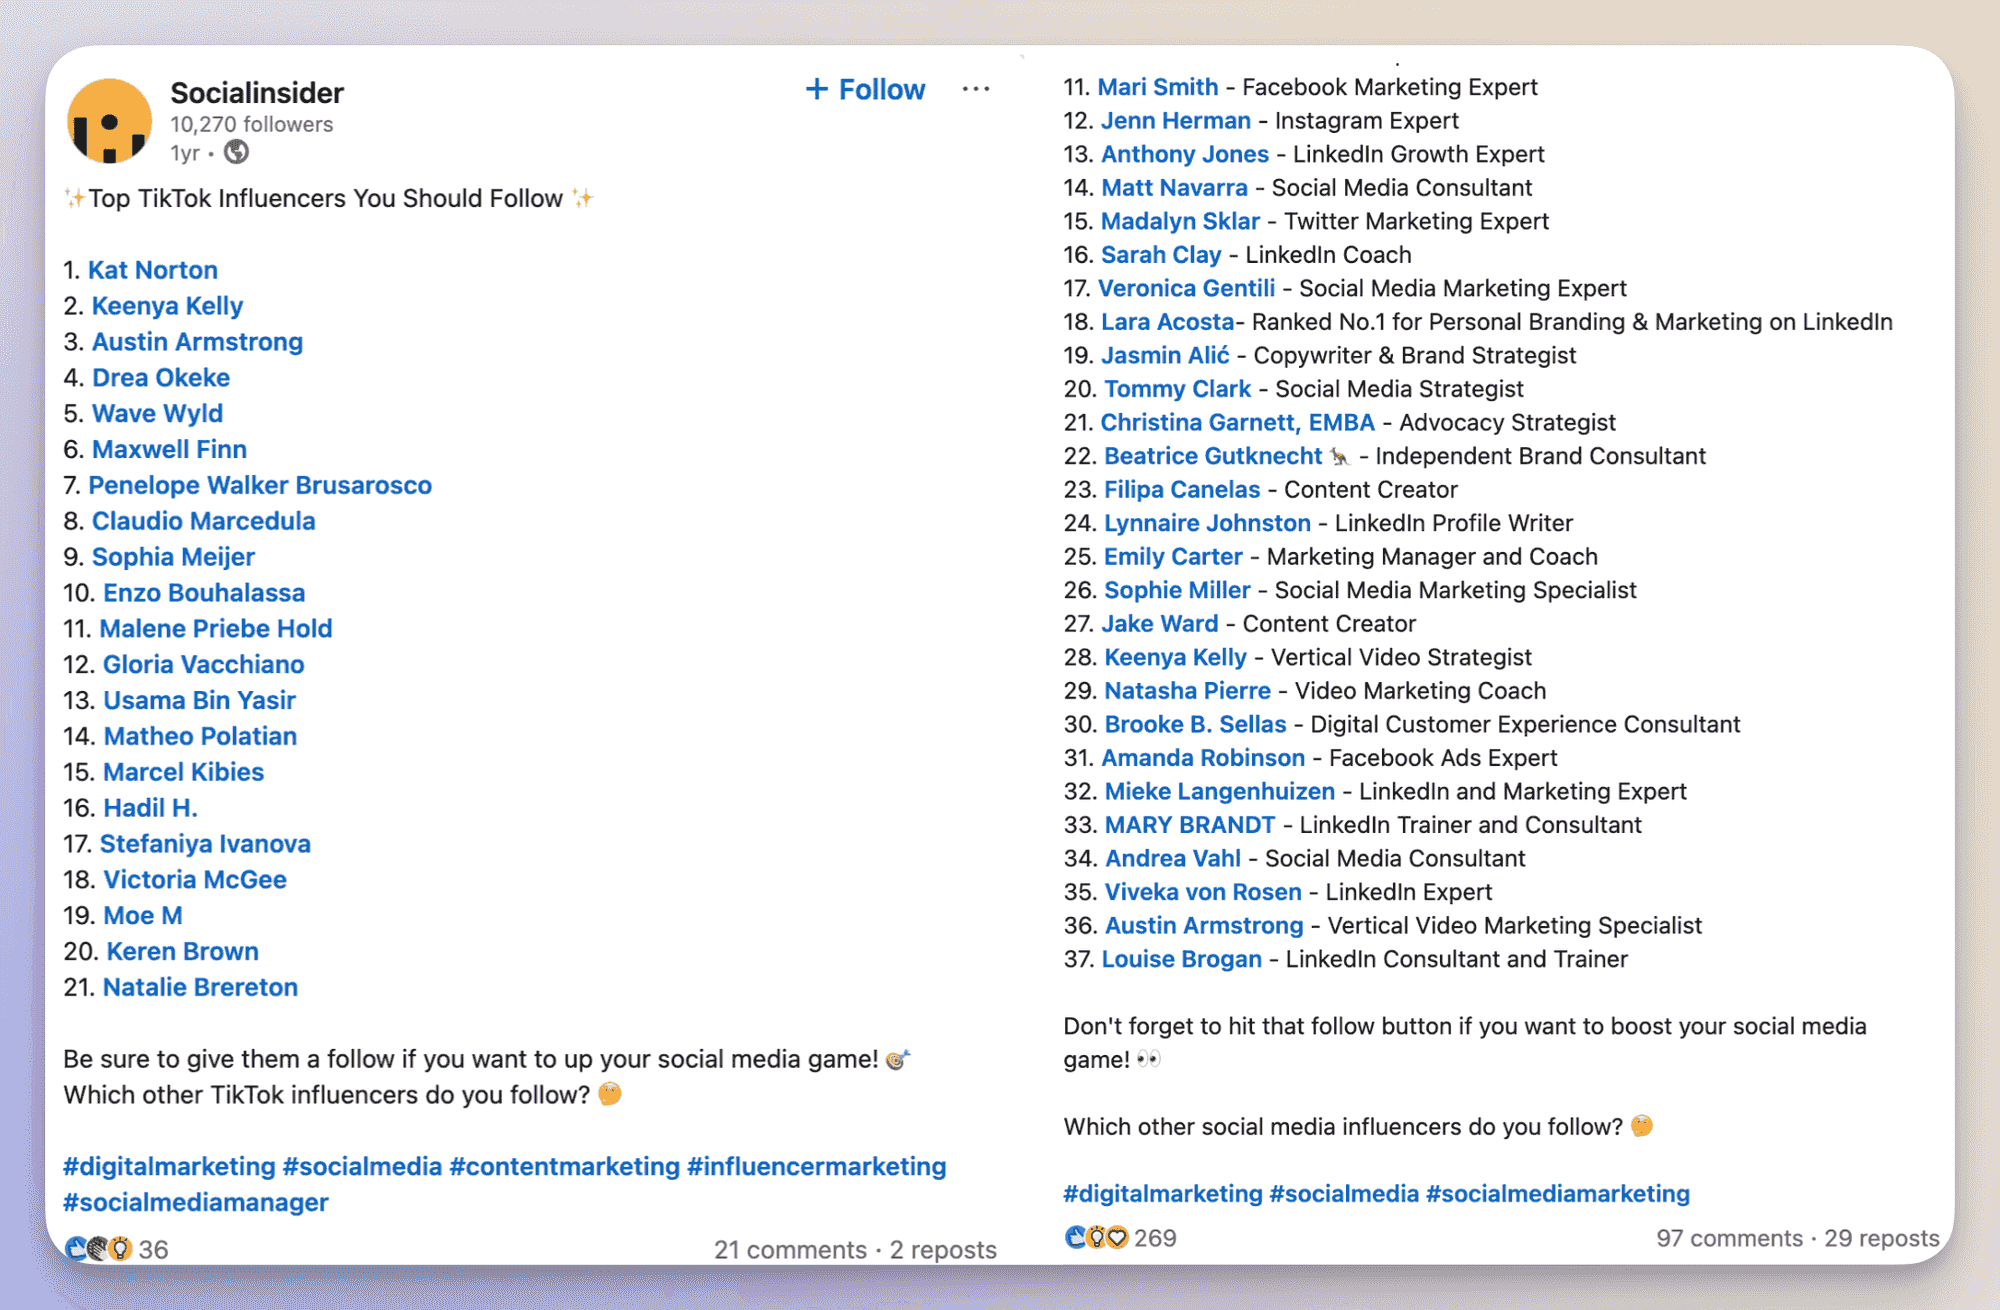Open Maxwell Finn's profile
This screenshot has width=2000, height=1310.
(x=169, y=450)
